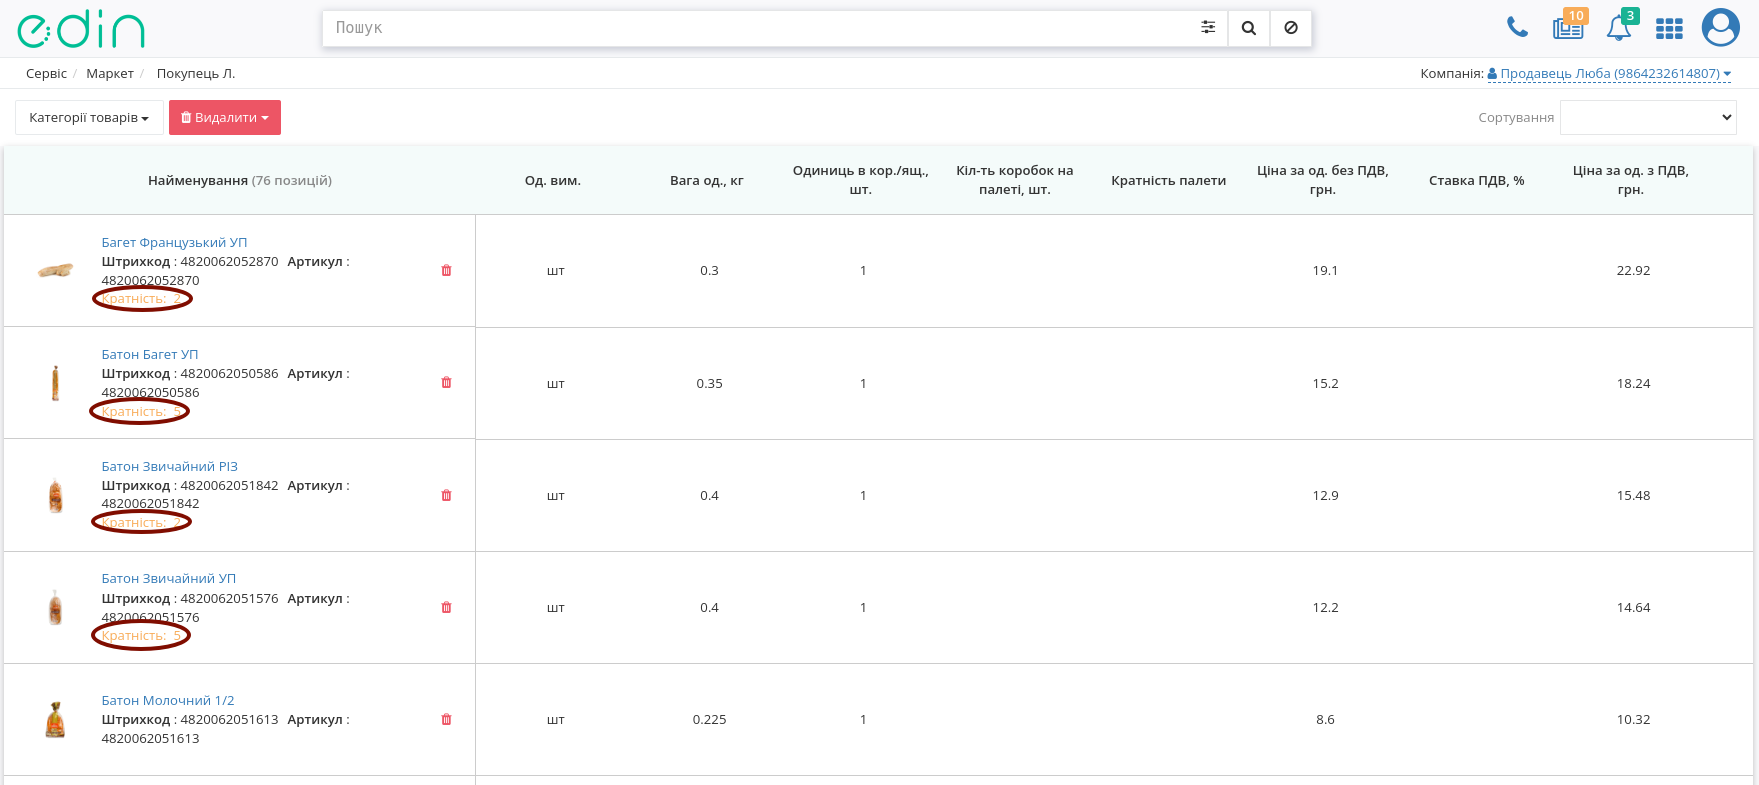Click Одиниць в кор./ящ. column header

(861, 180)
